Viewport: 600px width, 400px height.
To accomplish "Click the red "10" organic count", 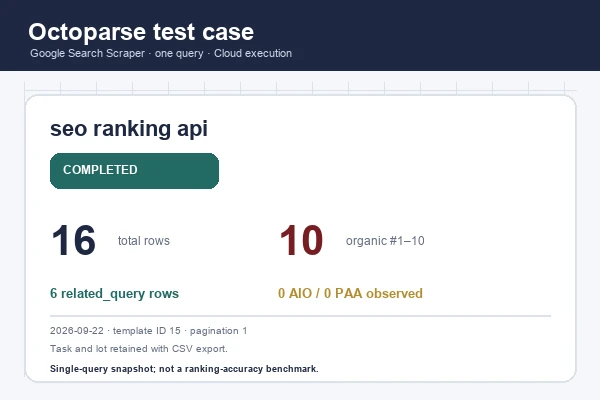I will [302, 240].
